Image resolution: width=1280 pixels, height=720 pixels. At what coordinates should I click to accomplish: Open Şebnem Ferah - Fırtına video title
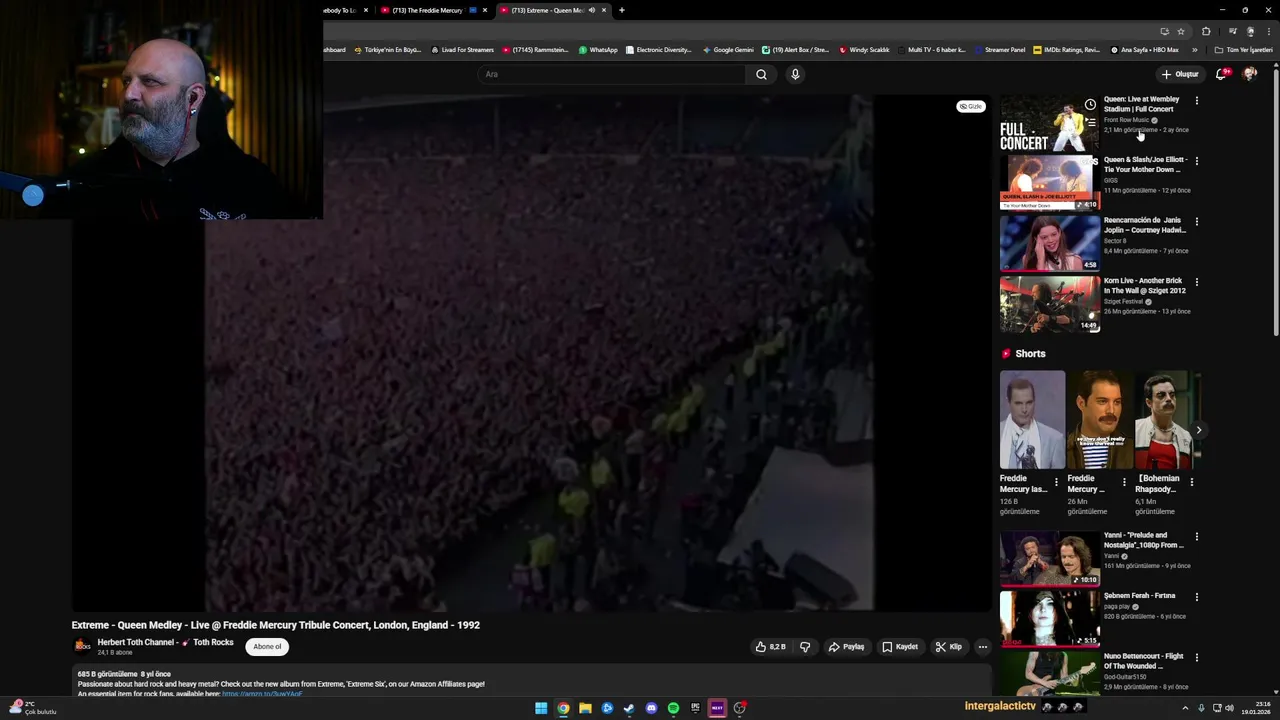[x=1139, y=596]
